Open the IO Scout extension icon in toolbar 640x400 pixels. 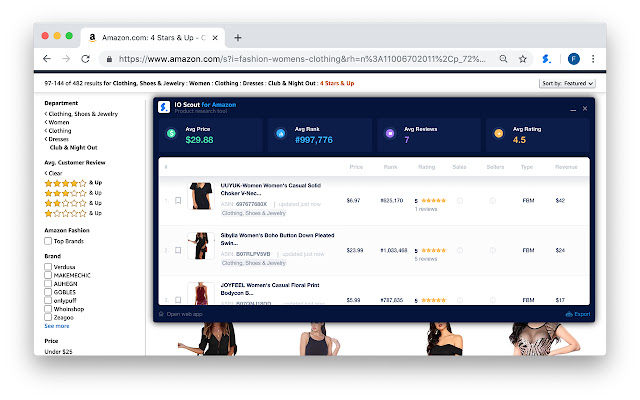(x=546, y=59)
